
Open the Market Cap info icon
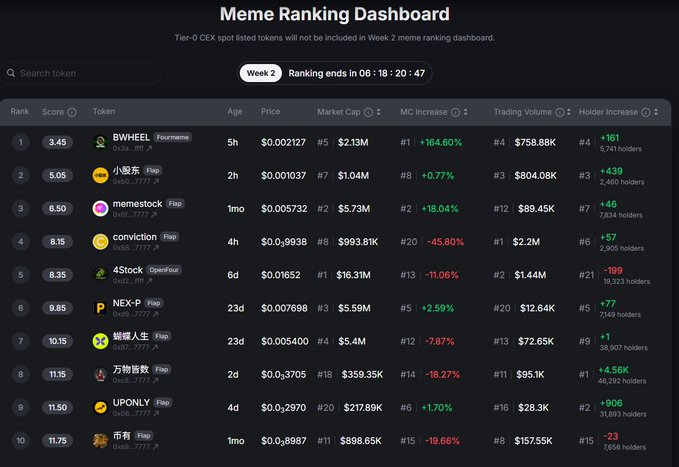click(368, 112)
